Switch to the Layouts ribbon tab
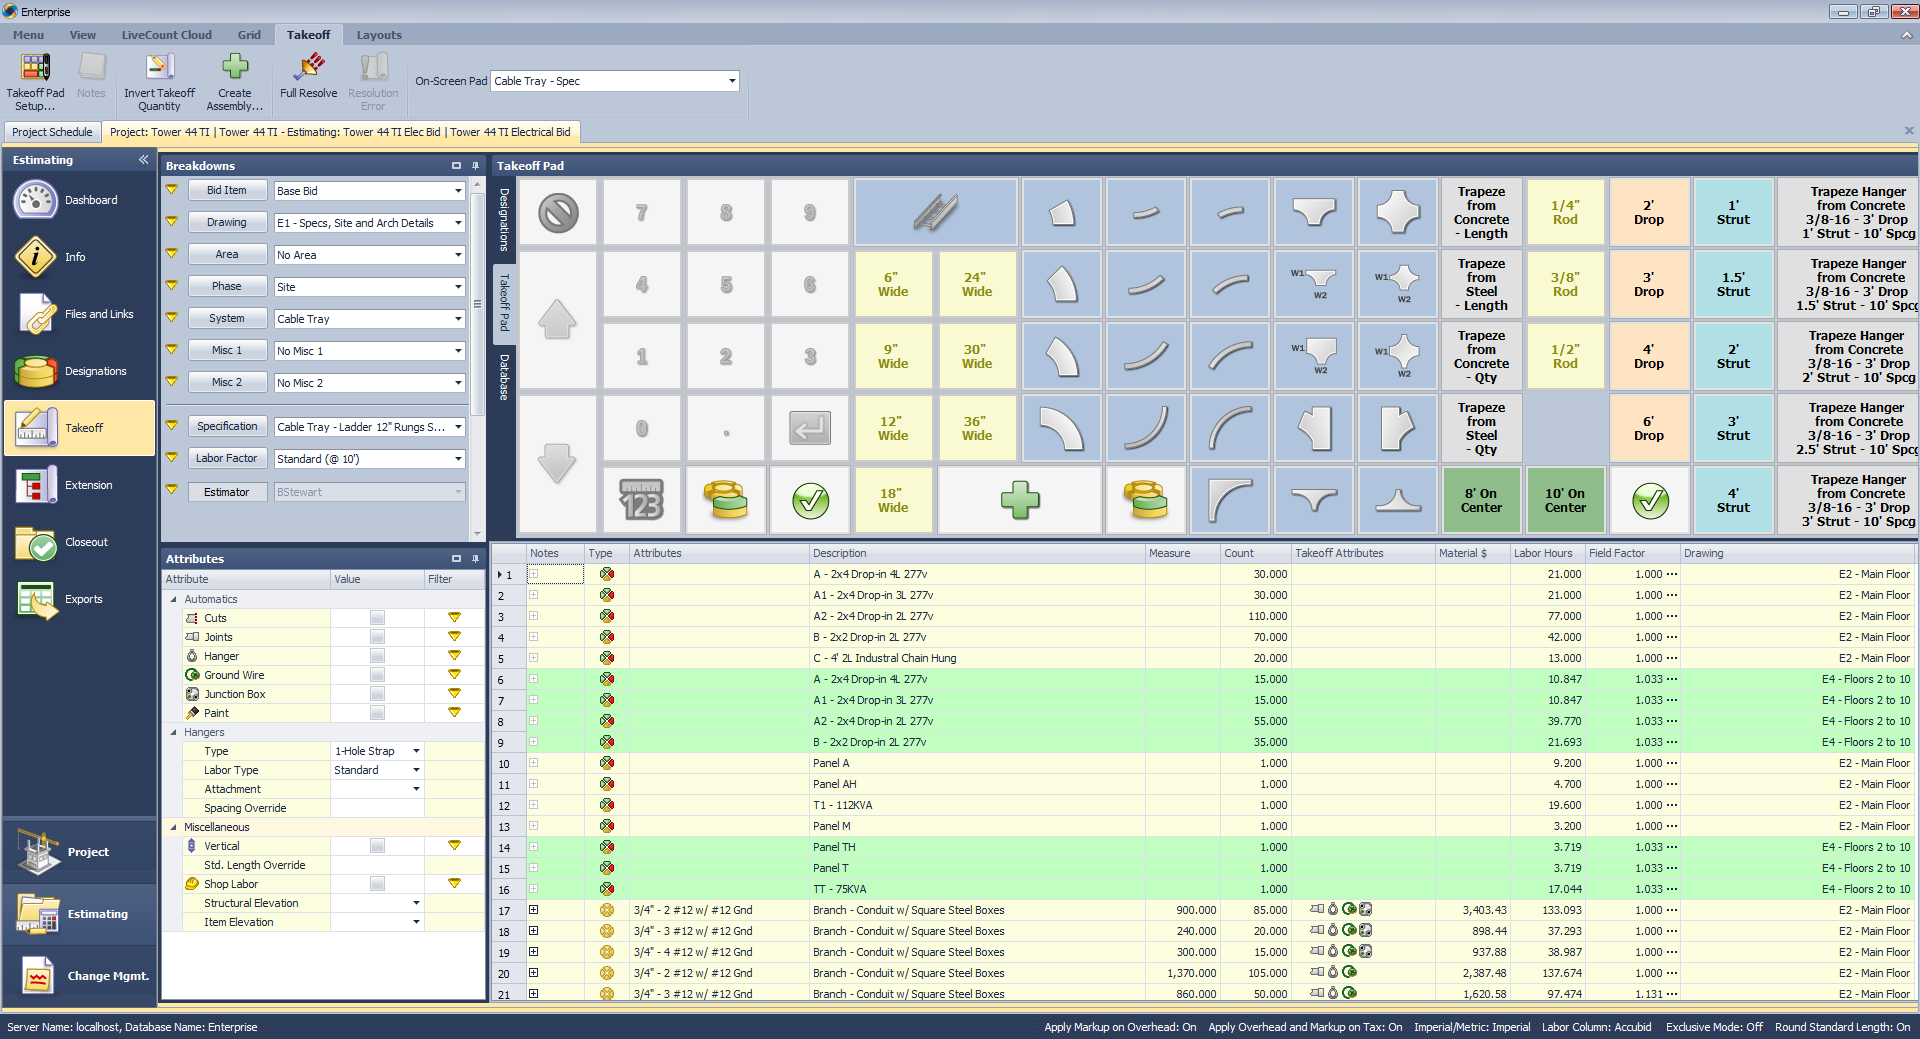 click(x=379, y=34)
